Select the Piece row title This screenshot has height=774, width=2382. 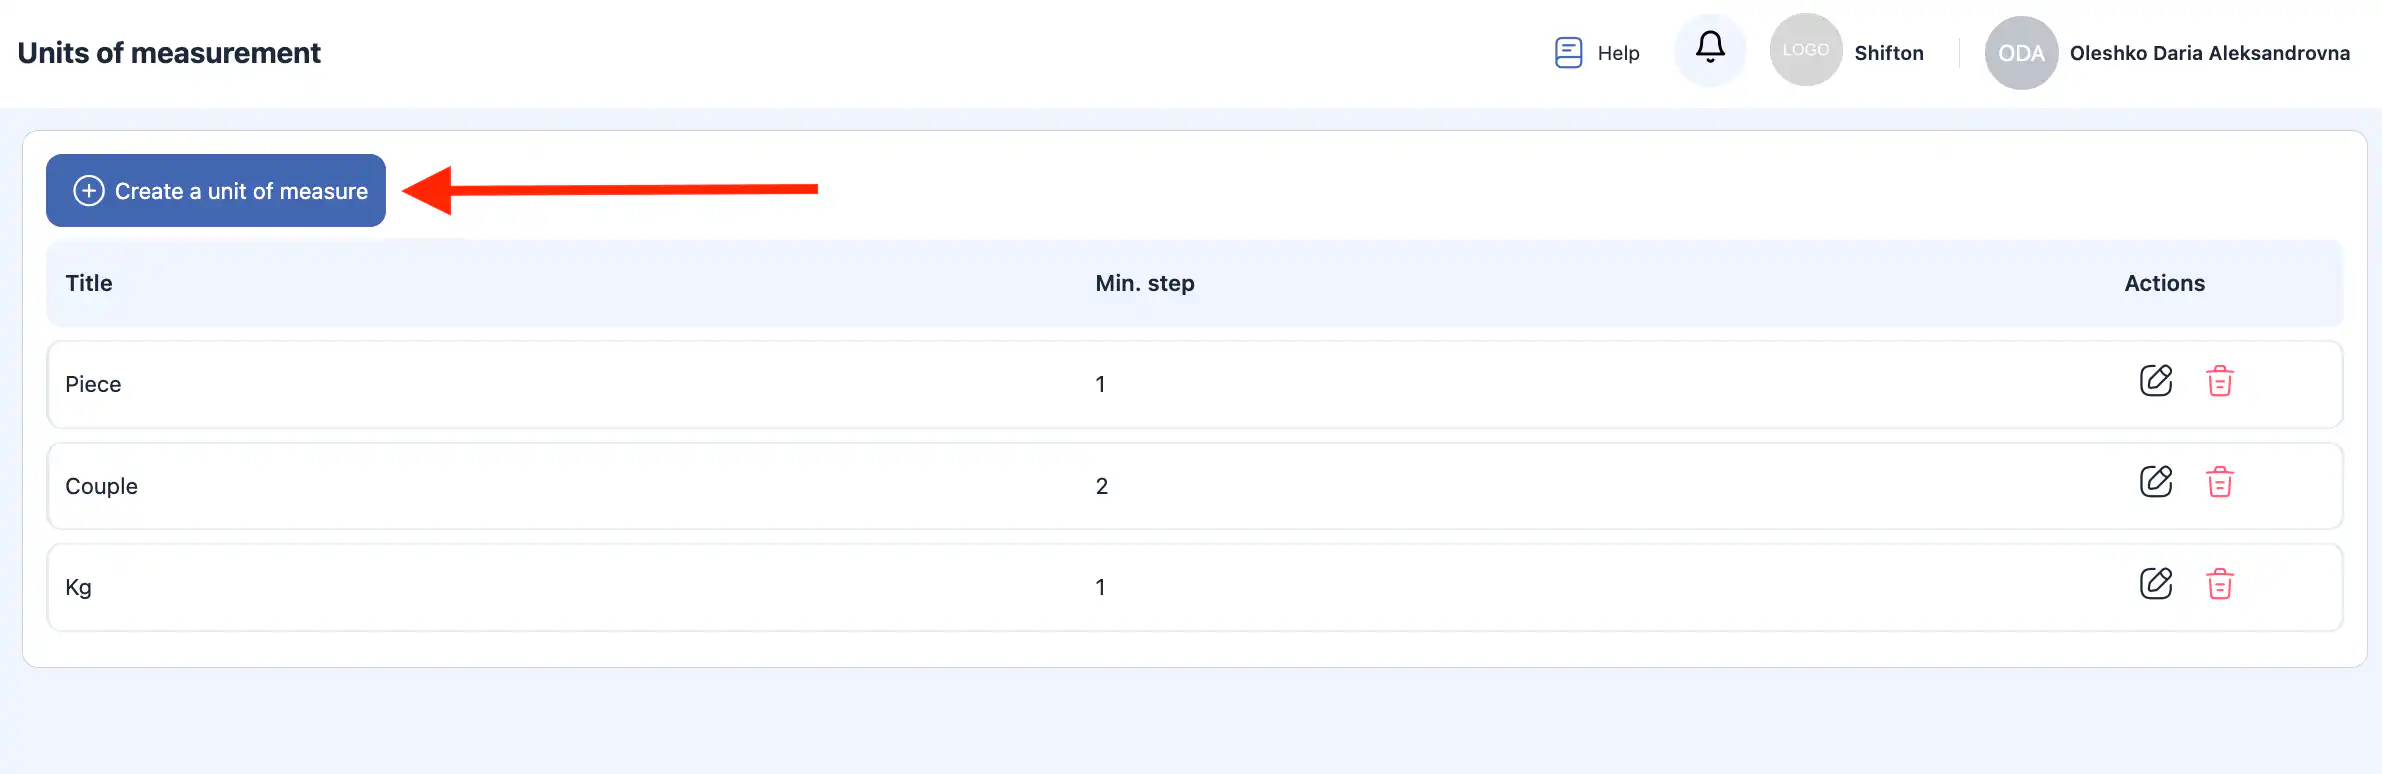(93, 384)
